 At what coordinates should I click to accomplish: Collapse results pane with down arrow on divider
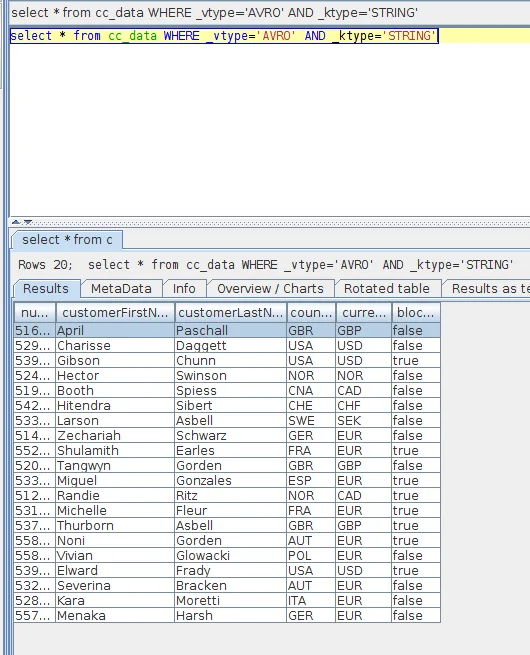pos(28,222)
